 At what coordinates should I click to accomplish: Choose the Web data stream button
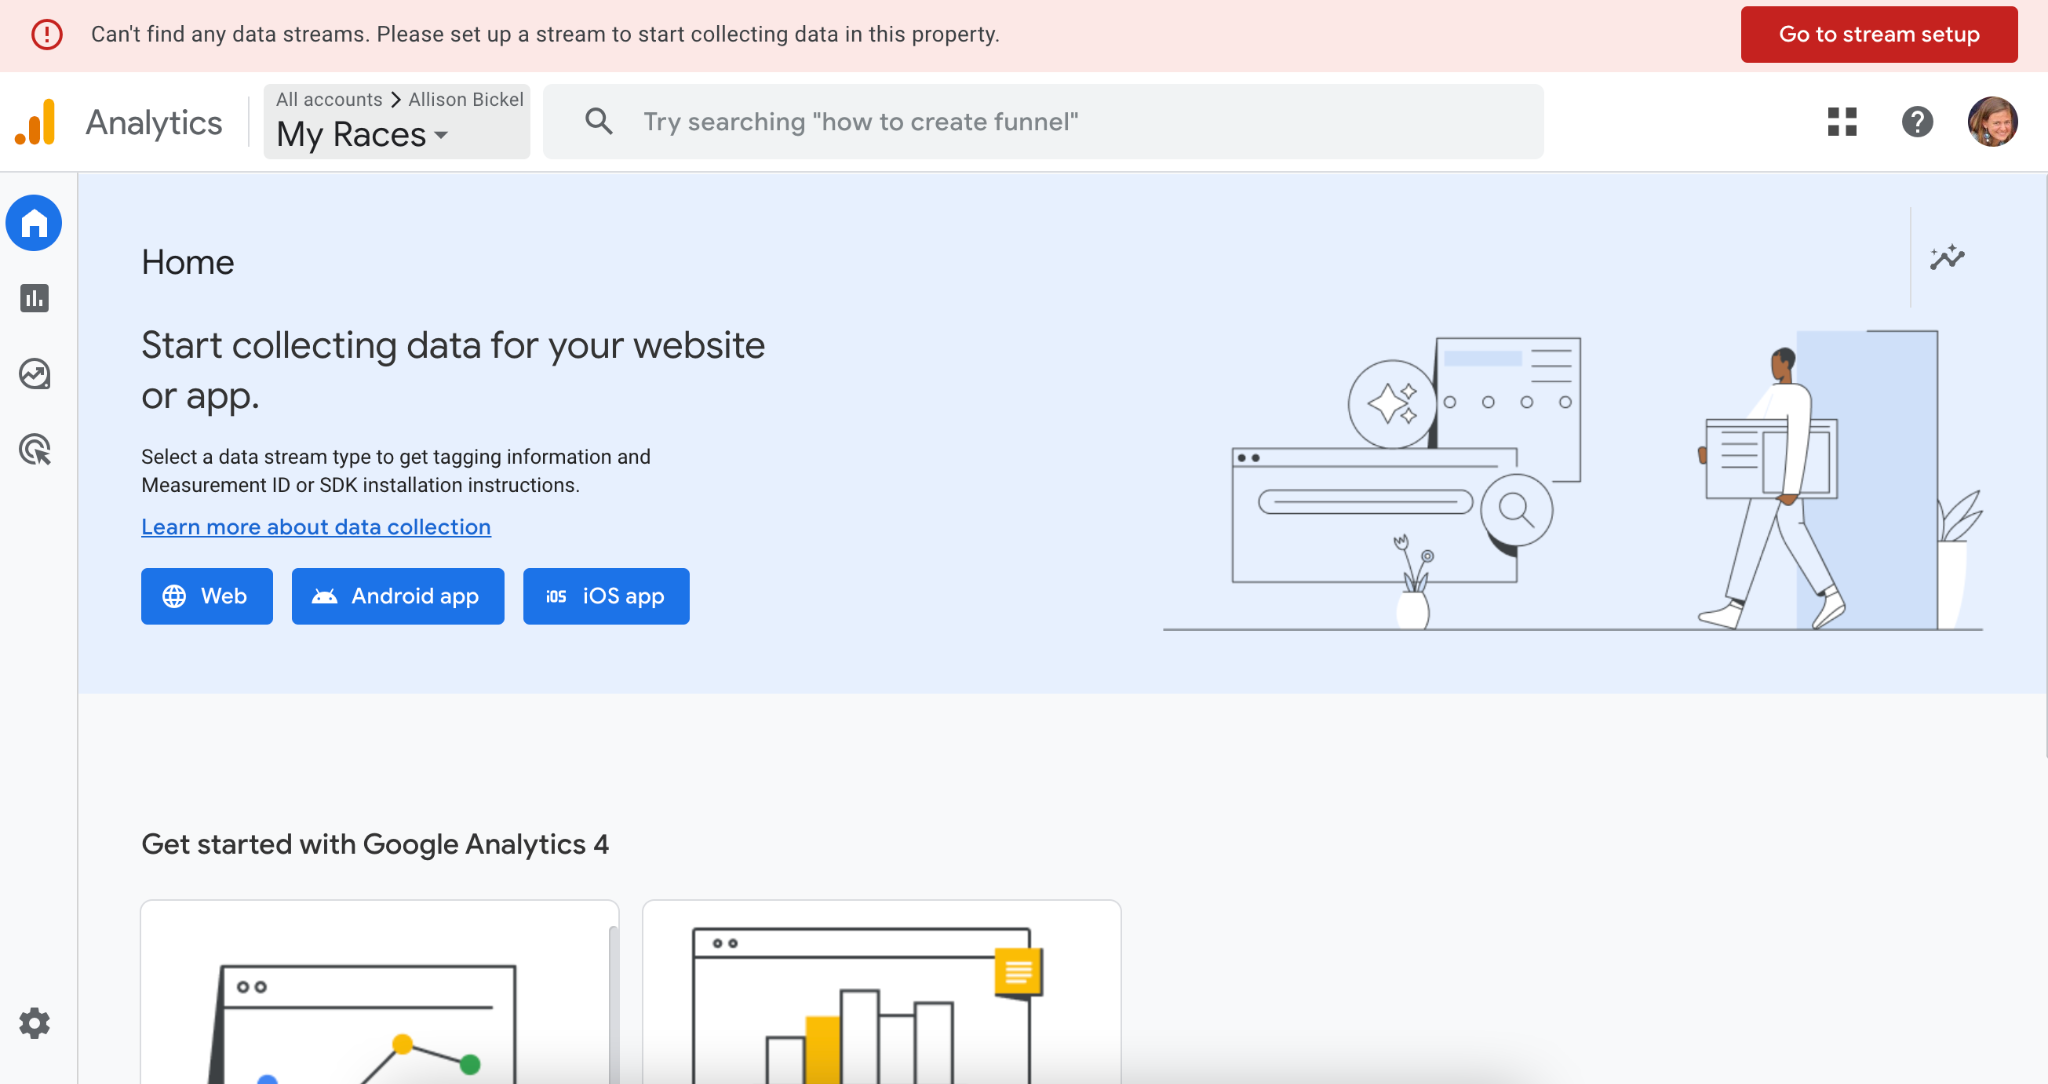[207, 596]
